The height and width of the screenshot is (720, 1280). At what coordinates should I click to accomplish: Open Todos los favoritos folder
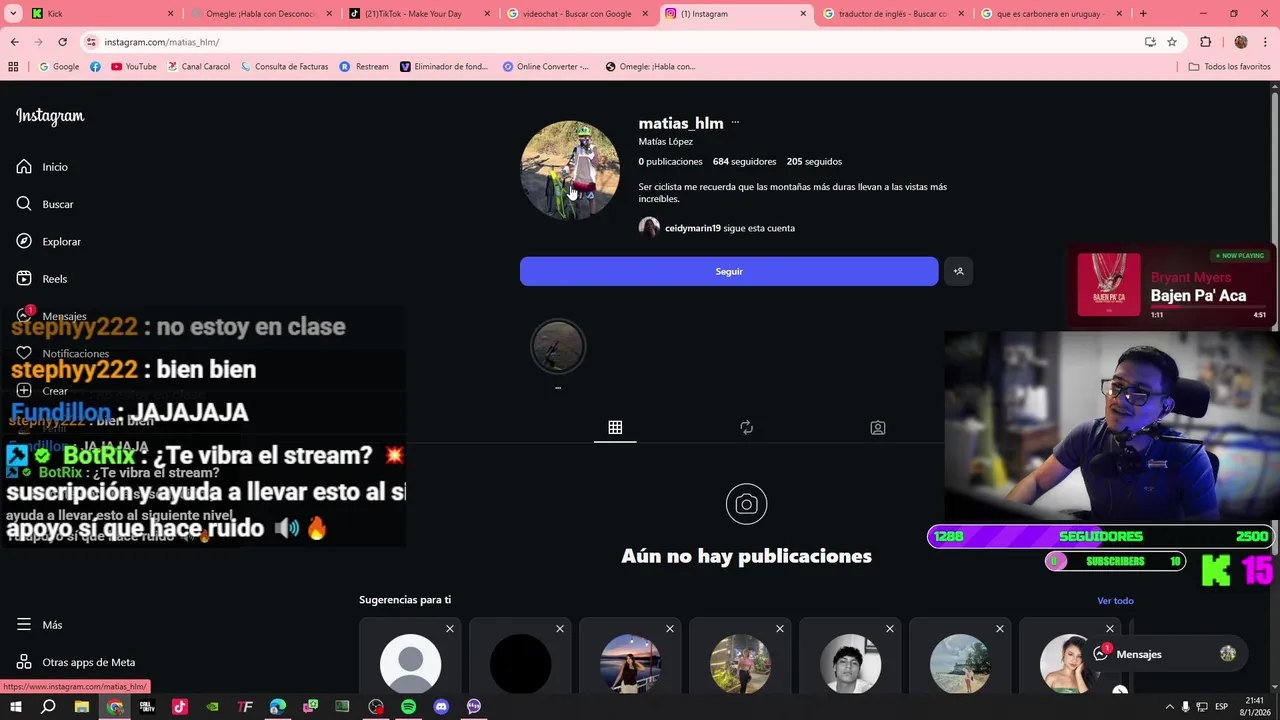tap(1229, 67)
